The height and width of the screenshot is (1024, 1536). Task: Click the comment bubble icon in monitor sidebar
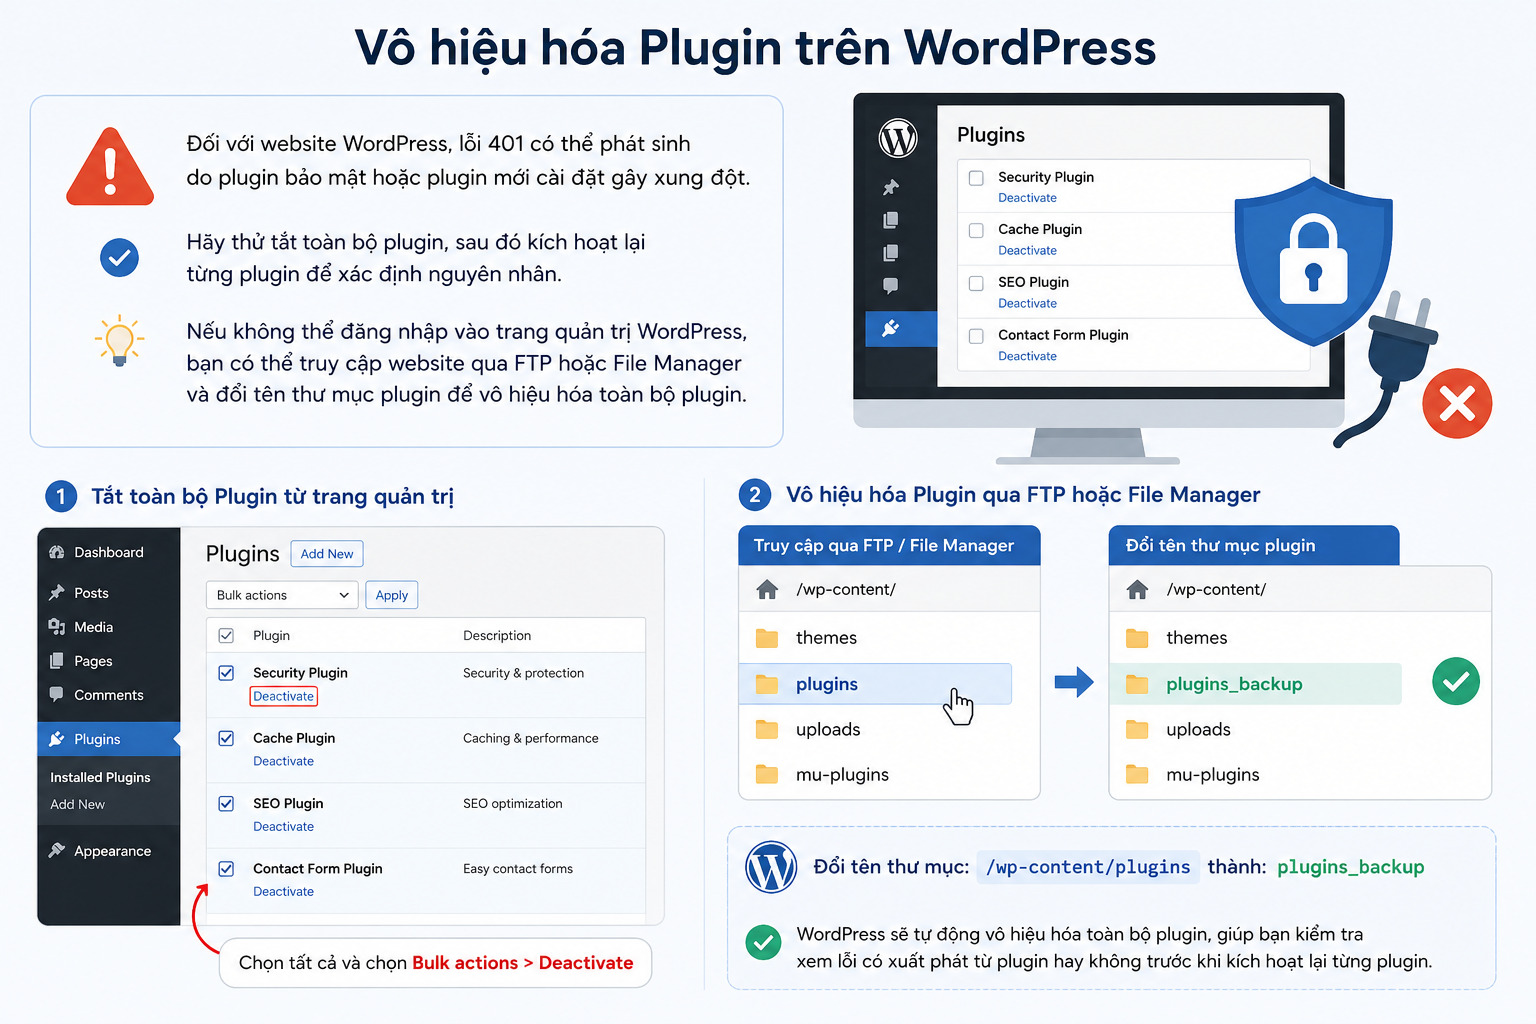[891, 286]
